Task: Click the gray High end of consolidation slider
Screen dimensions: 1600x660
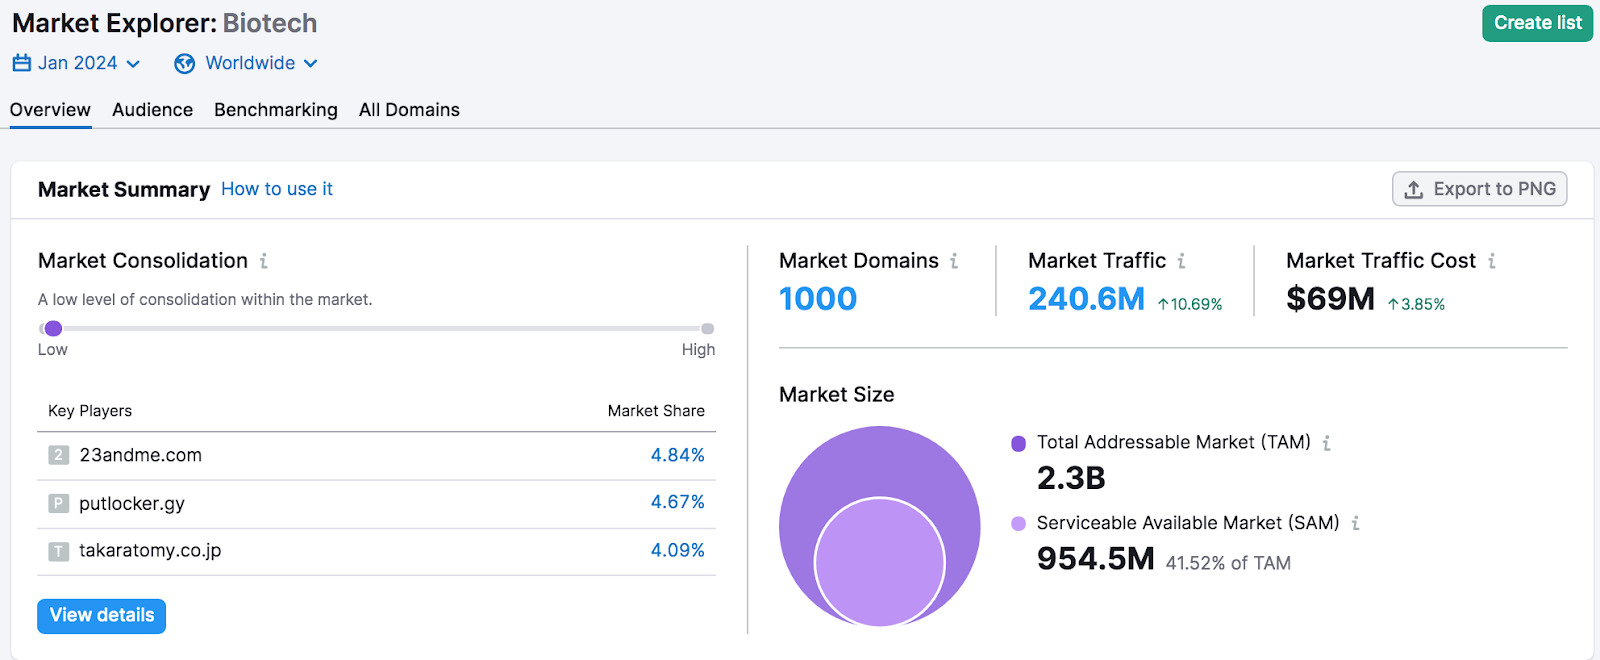Action: (x=707, y=328)
